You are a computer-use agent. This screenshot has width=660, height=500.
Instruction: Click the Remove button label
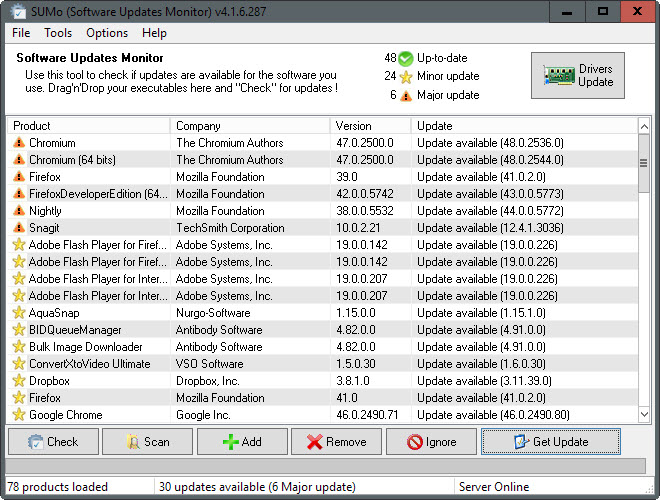(346, 442)
